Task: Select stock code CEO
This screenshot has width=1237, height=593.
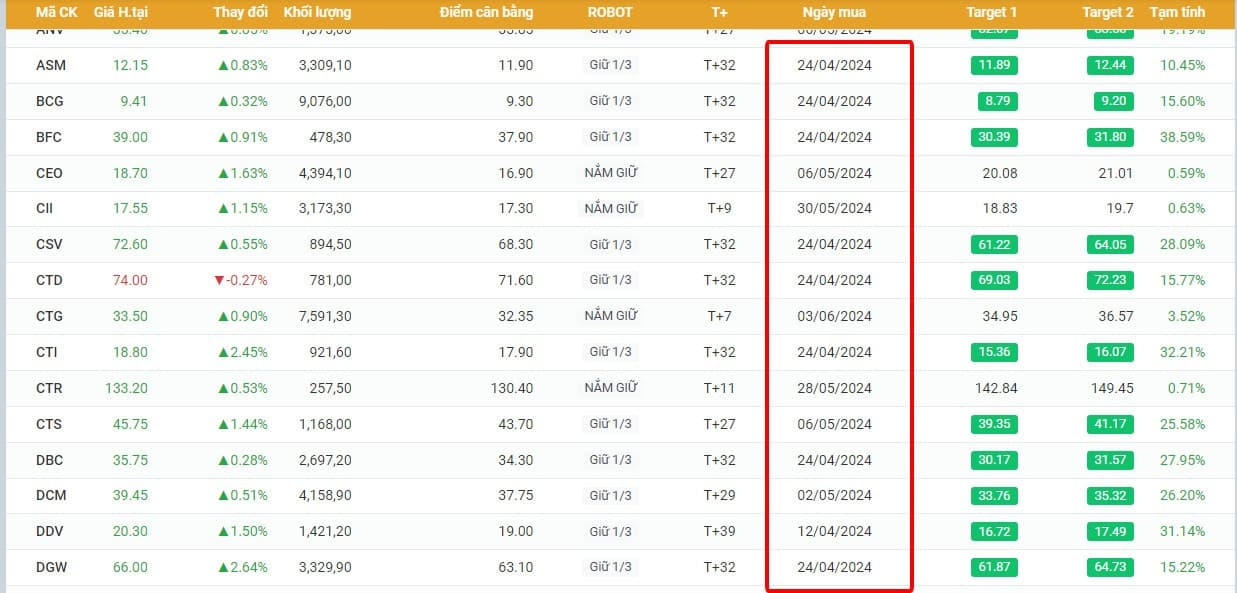Action: click(49, 173)
